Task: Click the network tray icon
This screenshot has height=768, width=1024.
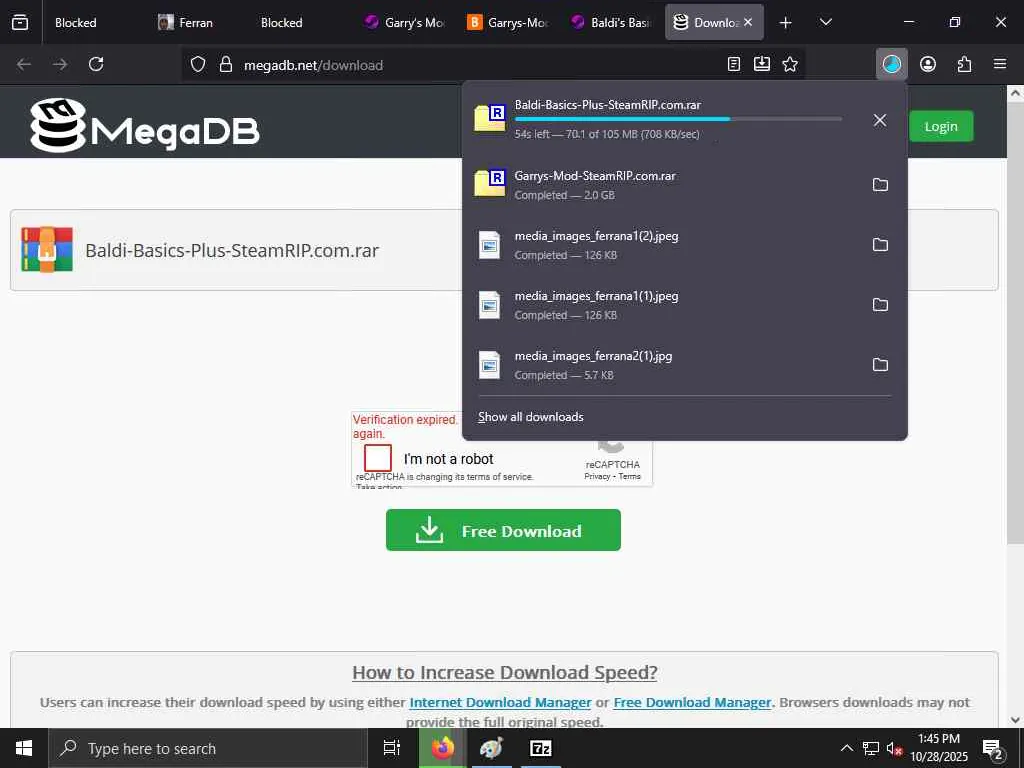Action: pos(871,748)
